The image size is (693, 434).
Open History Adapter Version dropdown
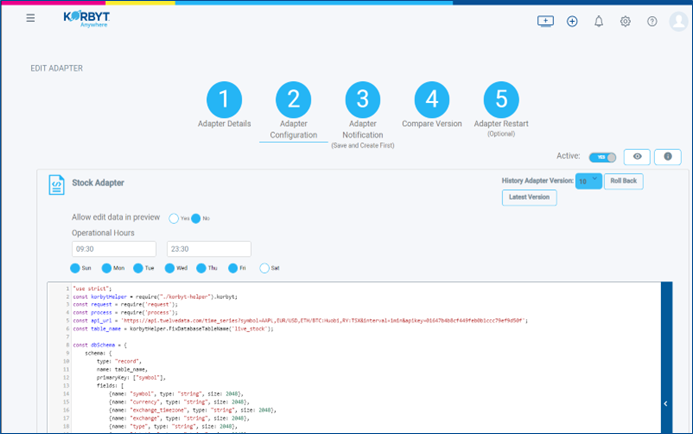[x=589, y=181]
